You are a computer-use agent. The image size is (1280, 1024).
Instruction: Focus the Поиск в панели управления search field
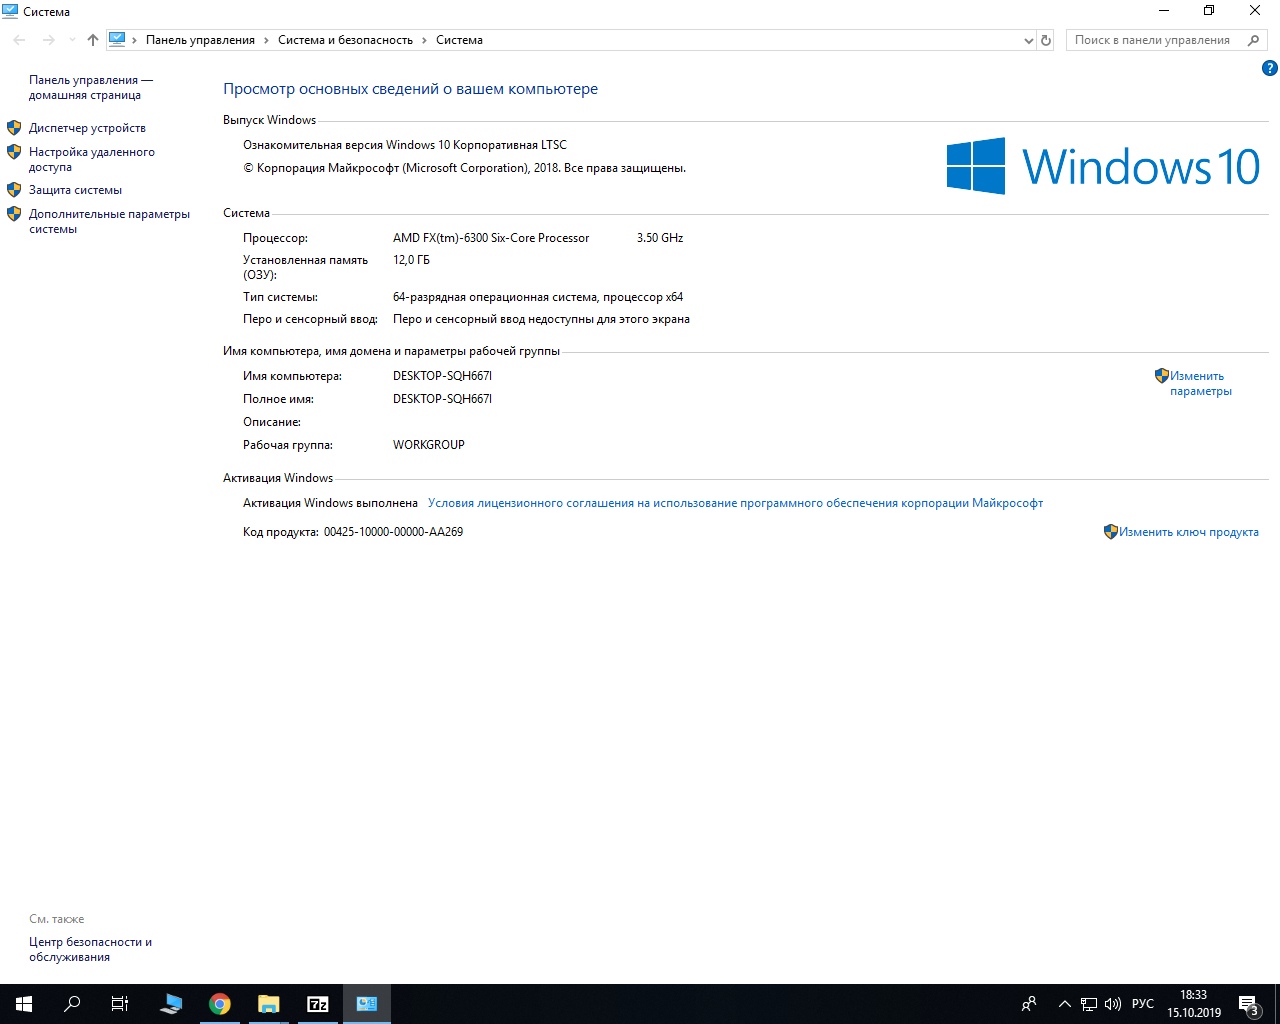1155,40
